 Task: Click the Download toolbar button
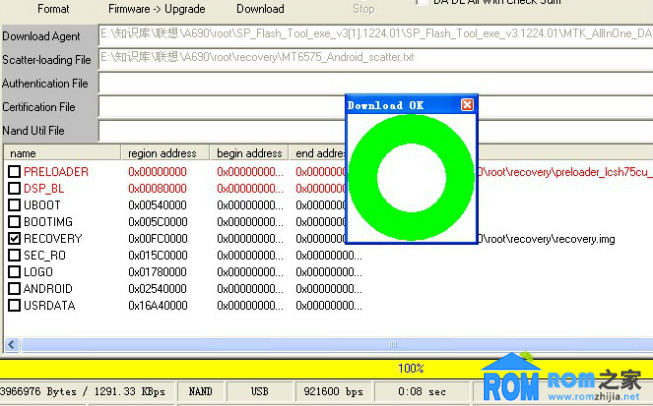[260, 9]
